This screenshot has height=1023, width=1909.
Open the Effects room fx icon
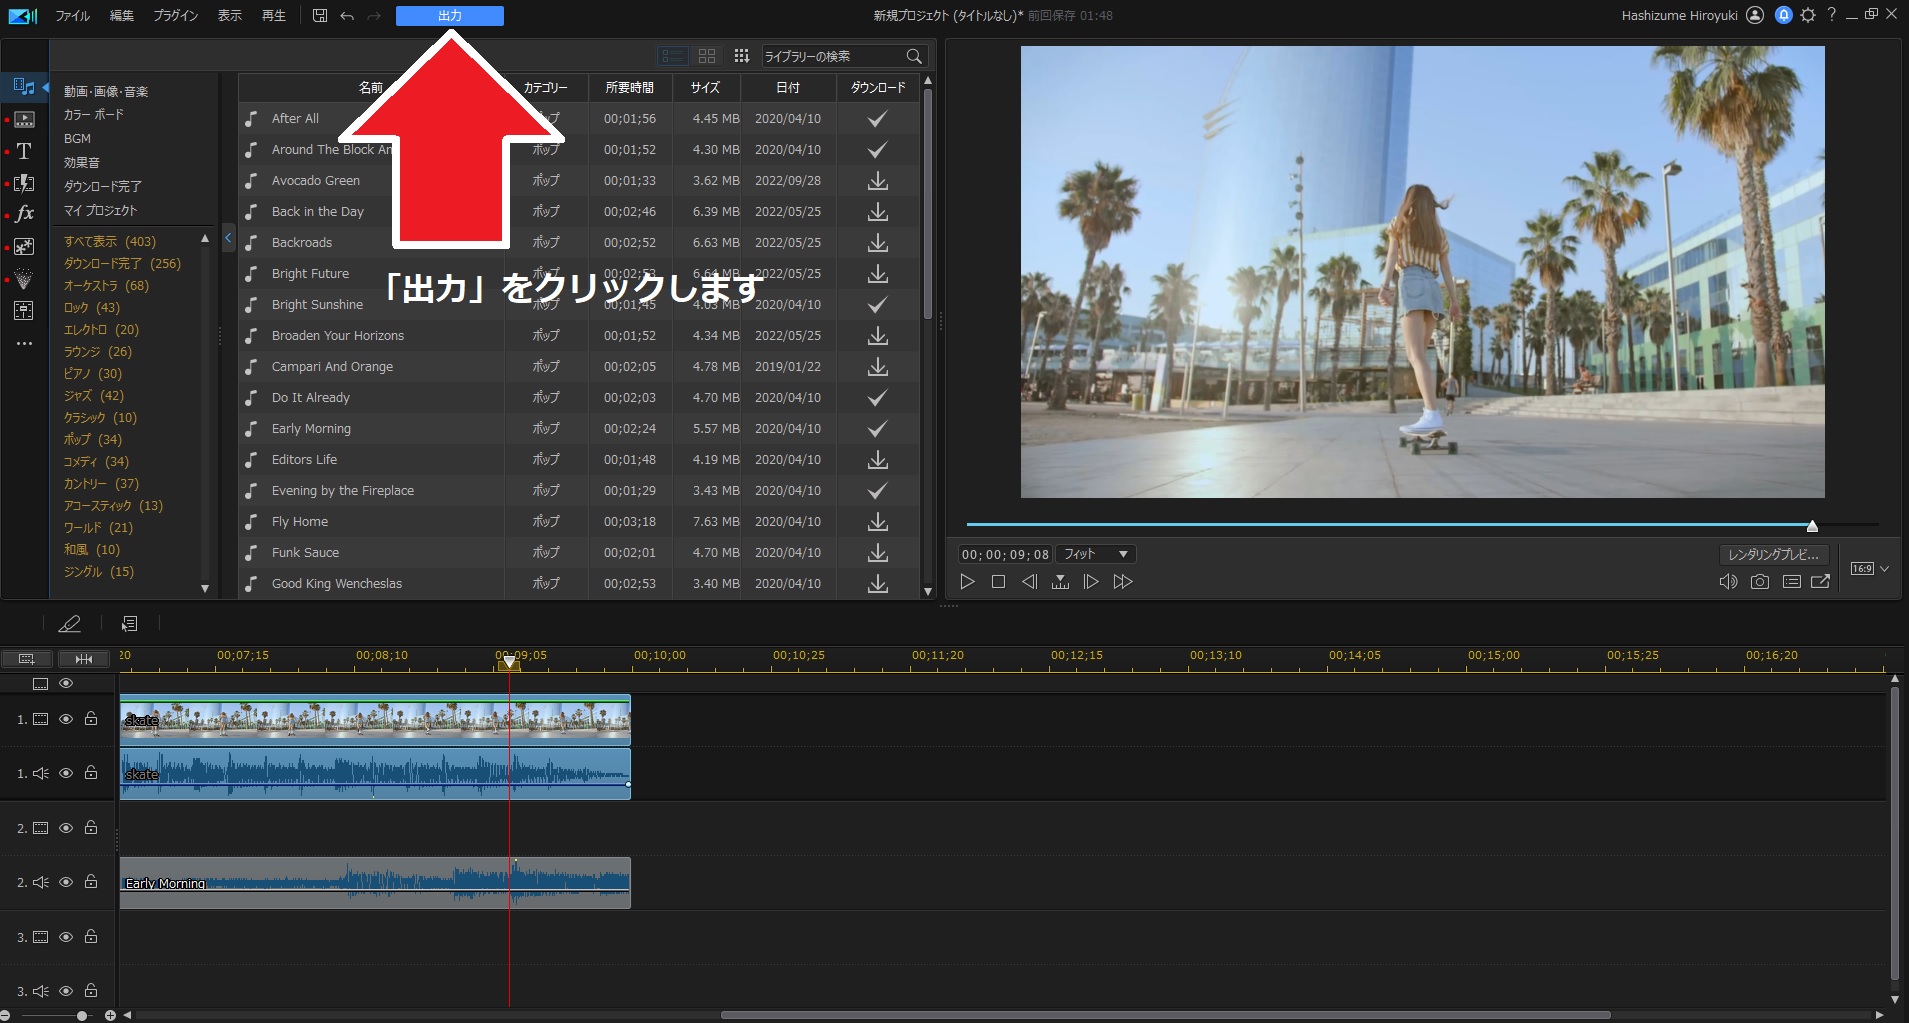pos(24,214)
